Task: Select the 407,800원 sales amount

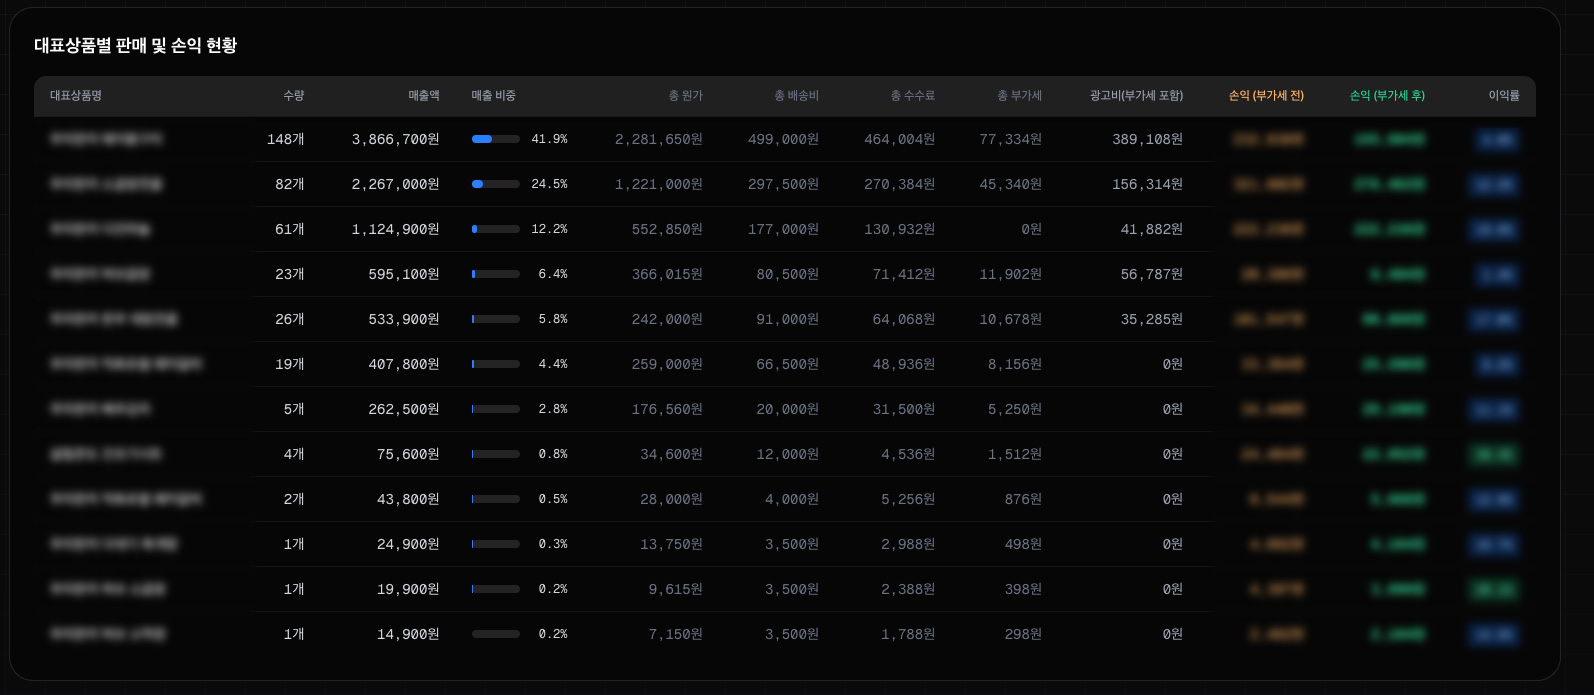Action: click(404, 364)
